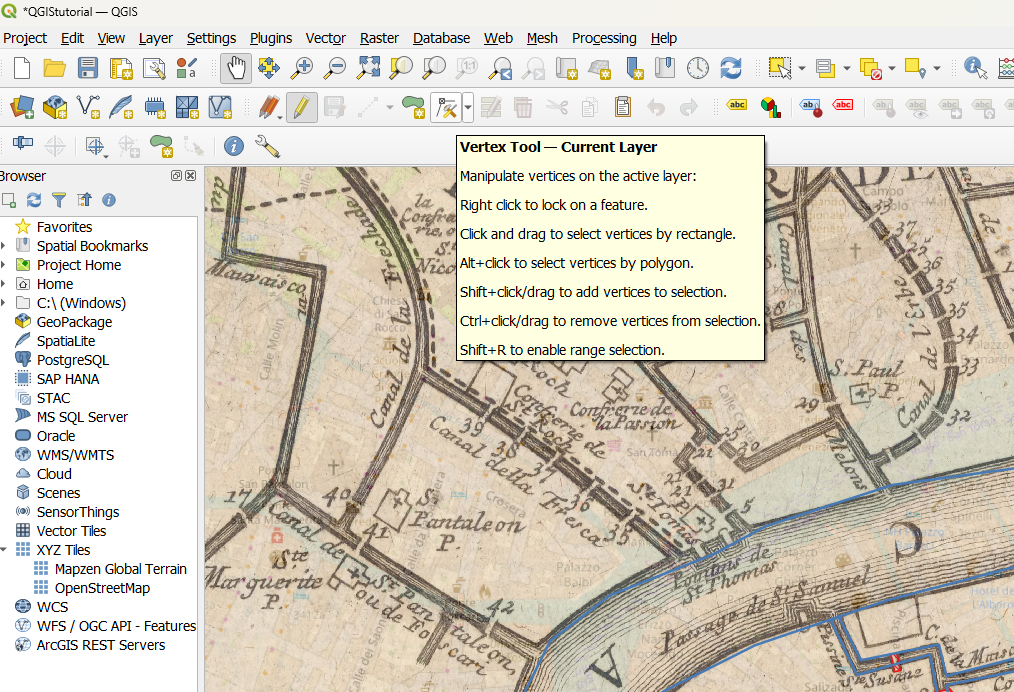Open the Vertex Tool dropdown arrow

(468, 107)
